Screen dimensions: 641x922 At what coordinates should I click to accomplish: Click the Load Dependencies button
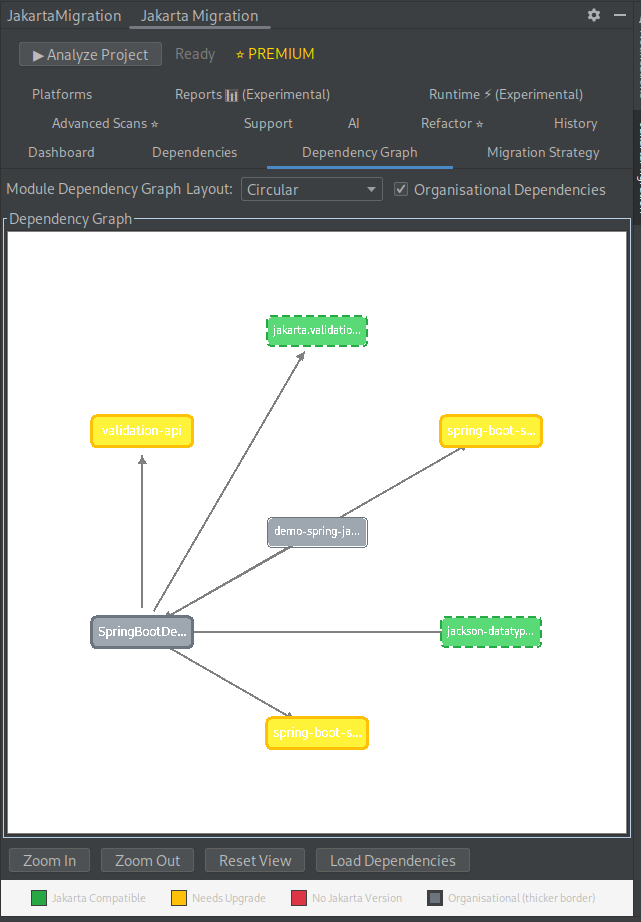[x=393, y=860]
